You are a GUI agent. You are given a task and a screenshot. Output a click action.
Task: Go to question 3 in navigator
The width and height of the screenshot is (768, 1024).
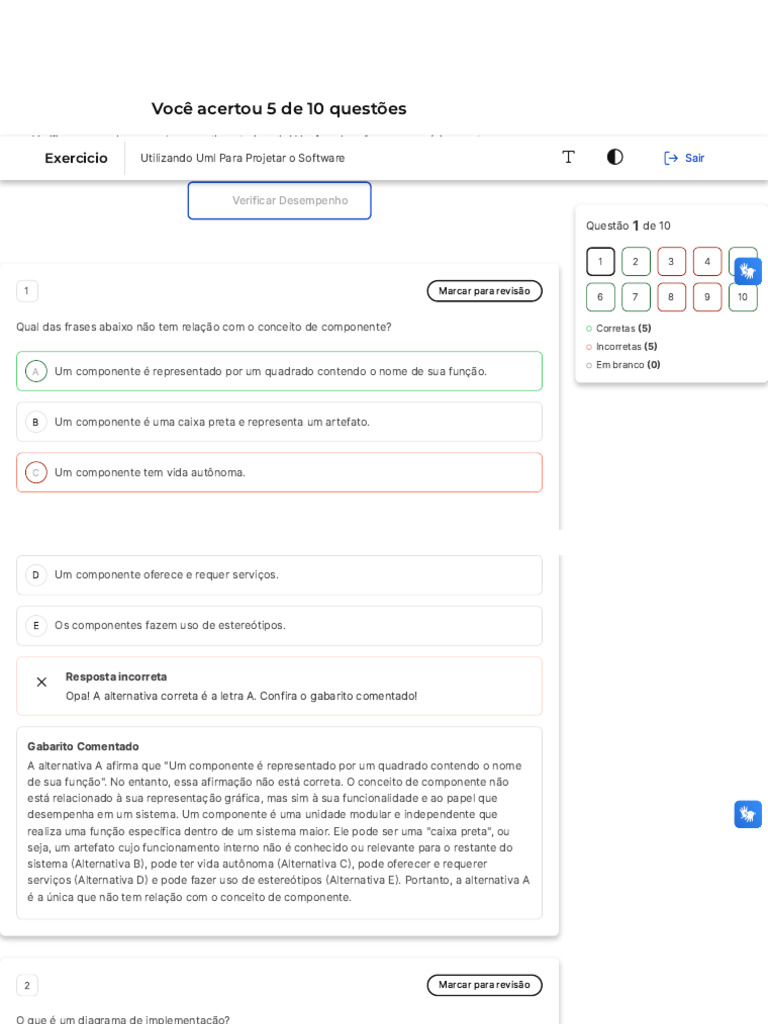pos(671,262)
